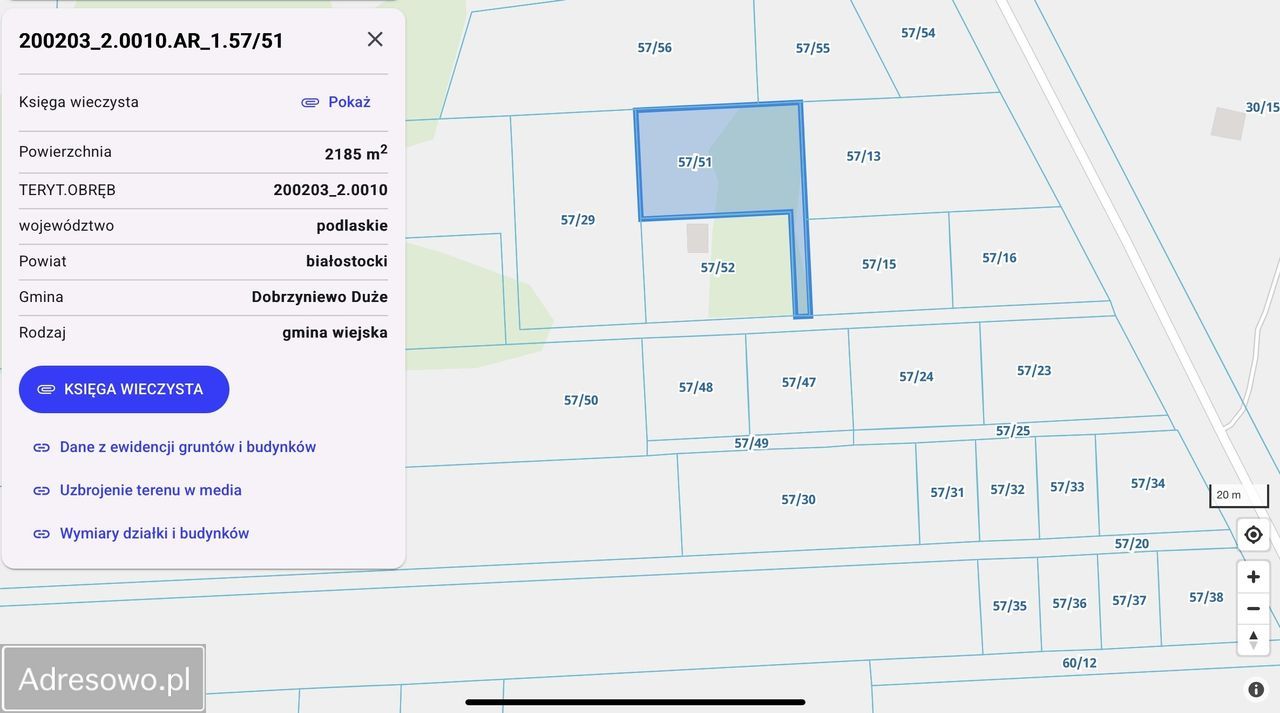Screen dimensions: 1280x713
Task: Click link icon beside Dane z ewidencji gruntów
Action: [41, 447]
